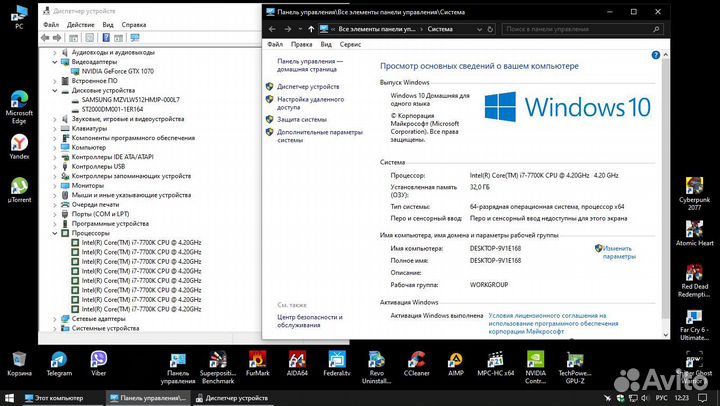Open Действие menu in Device Manager

point(80,24)
